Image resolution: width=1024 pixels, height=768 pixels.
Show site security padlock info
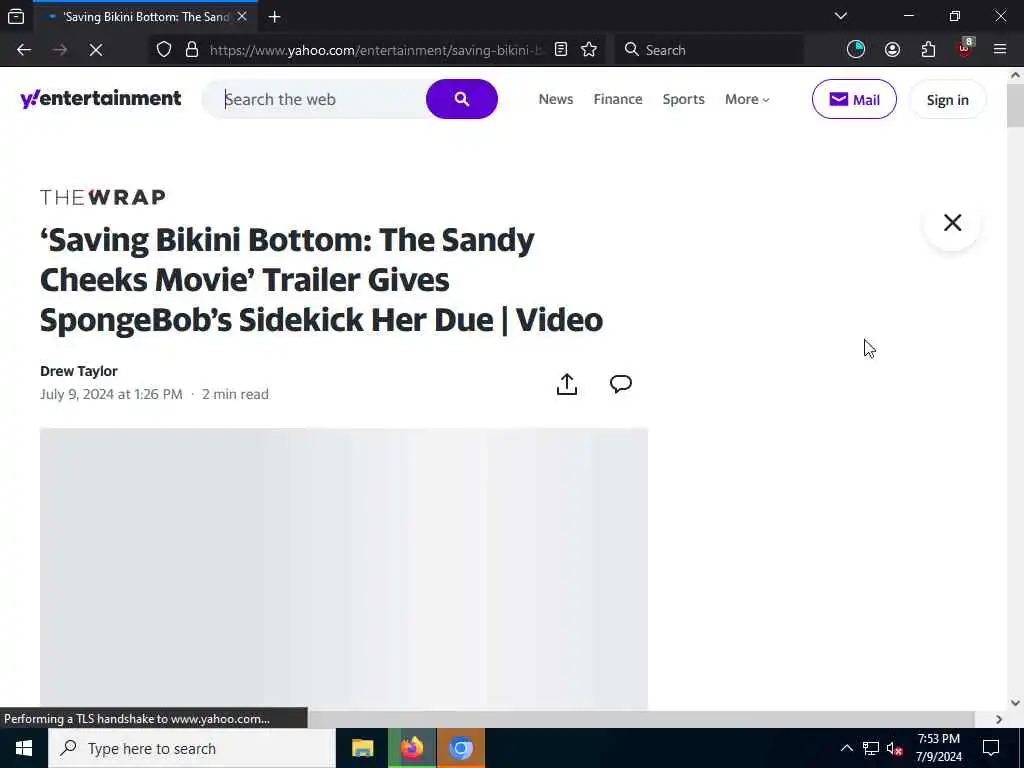click(x=192, y=50)
